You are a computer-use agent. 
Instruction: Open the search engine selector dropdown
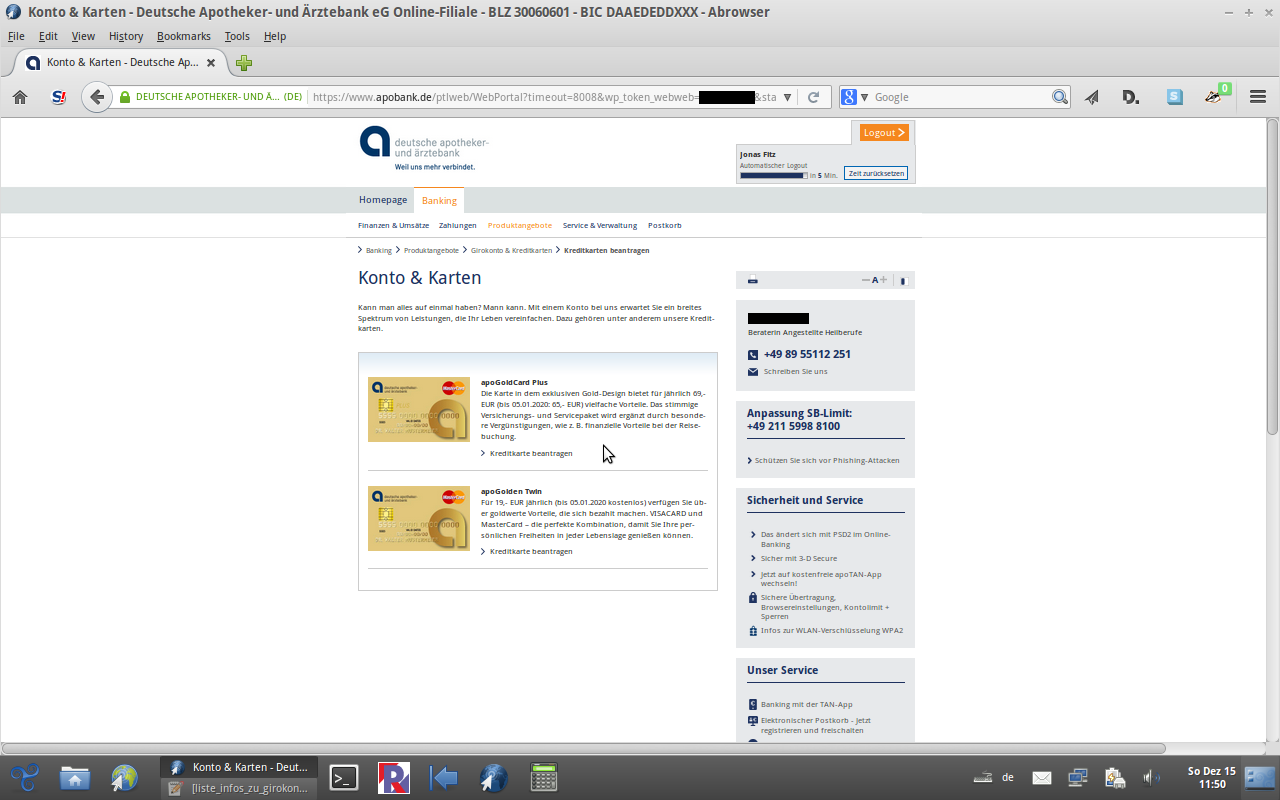855,97
